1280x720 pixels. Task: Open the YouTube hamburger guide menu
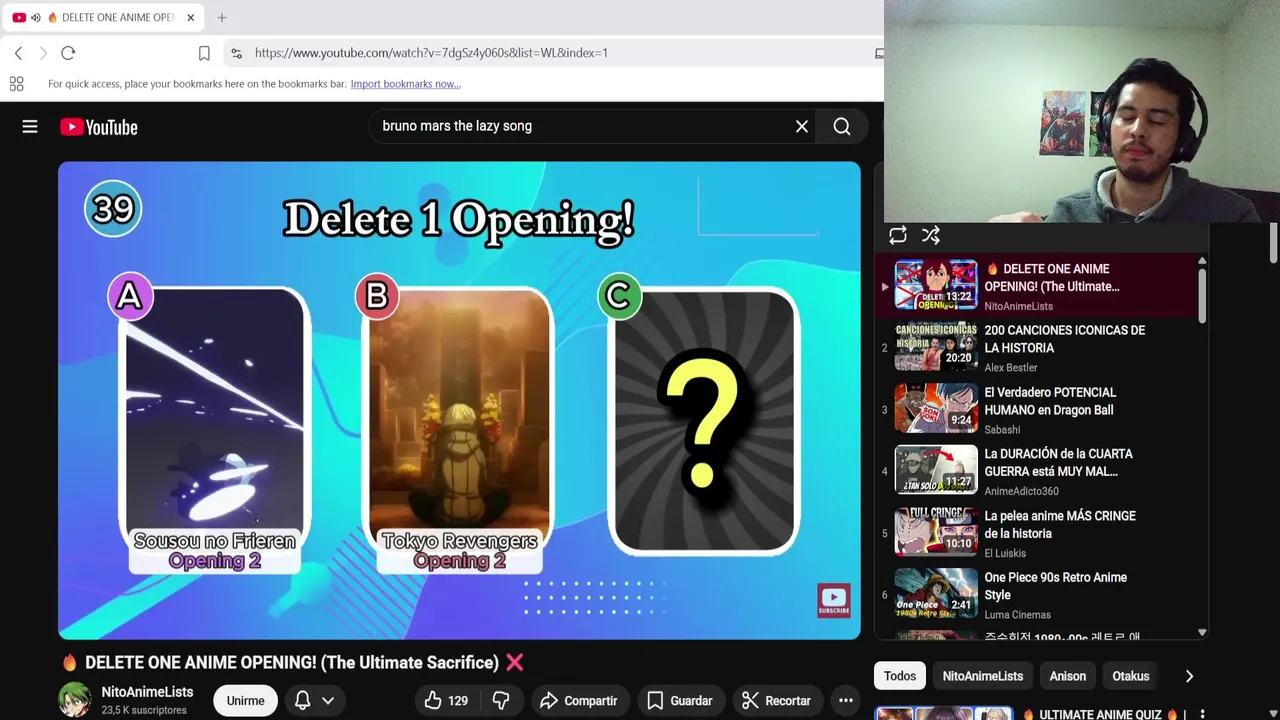click(x=30, y=127)
